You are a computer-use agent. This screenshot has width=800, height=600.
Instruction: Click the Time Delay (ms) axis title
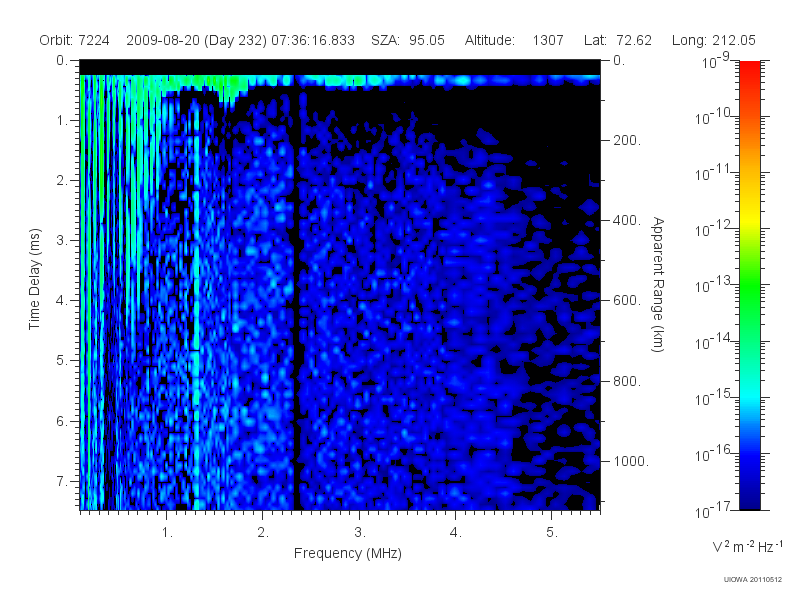[x=34, y=279]
